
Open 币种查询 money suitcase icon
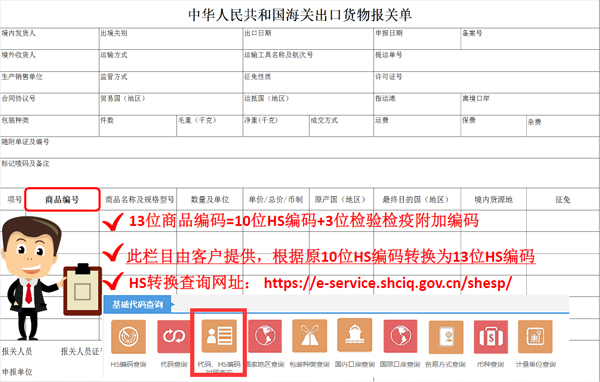(x=491, y=337)
